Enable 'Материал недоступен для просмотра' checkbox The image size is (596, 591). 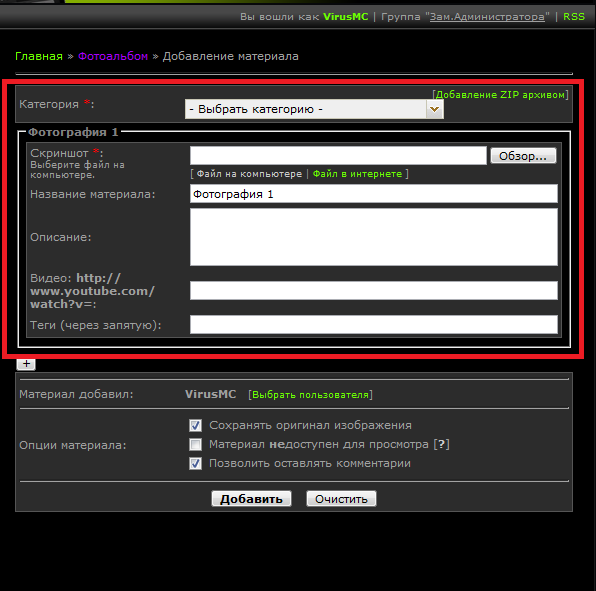(x=195, y=444)
